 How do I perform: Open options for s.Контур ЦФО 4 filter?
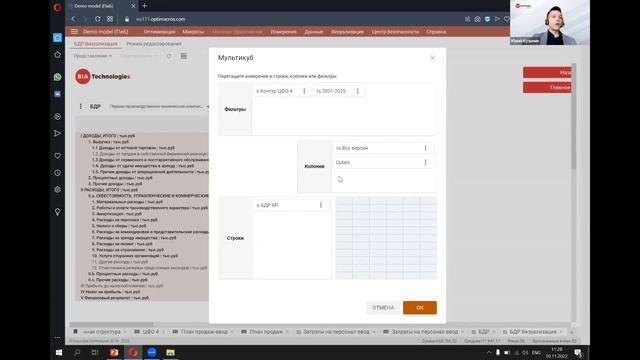tap(304, 91)
